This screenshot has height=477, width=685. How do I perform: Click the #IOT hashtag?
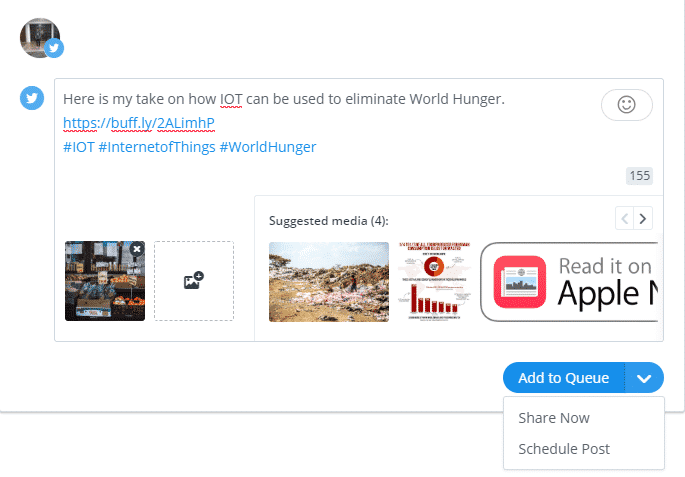[78, 147]
